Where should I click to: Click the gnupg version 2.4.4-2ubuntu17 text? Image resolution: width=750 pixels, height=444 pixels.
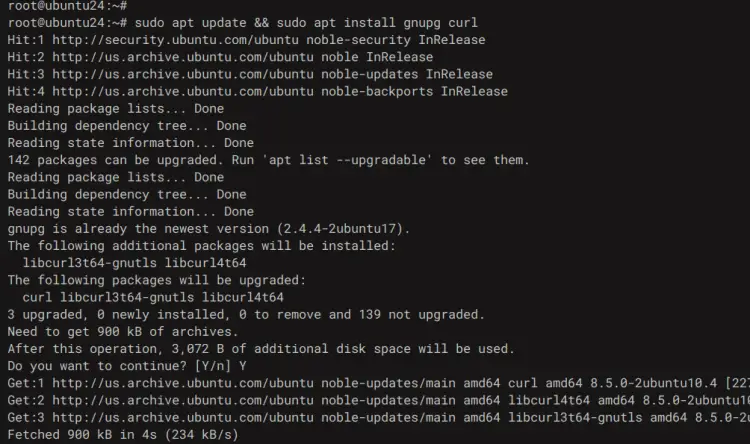[340, 229]
